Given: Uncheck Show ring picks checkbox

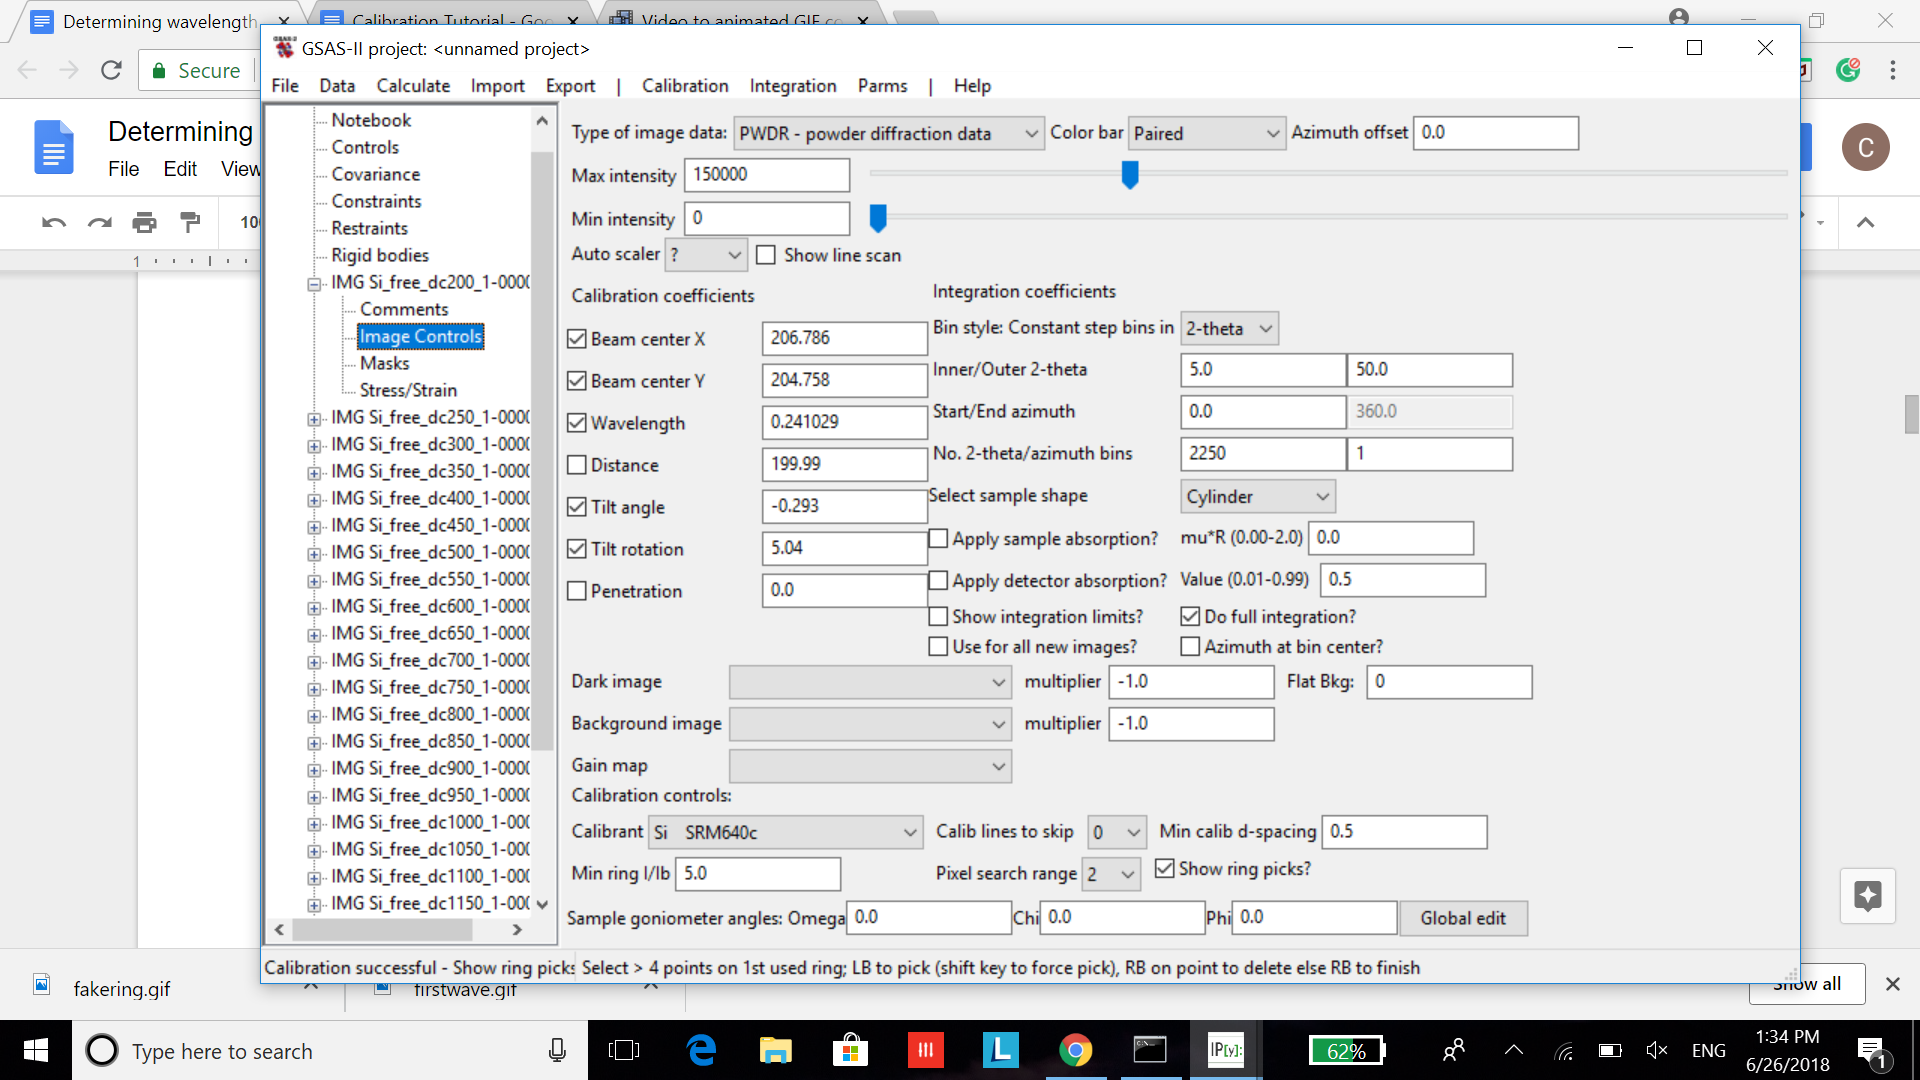Looking at the screenshot, I should click(1165, 869).
